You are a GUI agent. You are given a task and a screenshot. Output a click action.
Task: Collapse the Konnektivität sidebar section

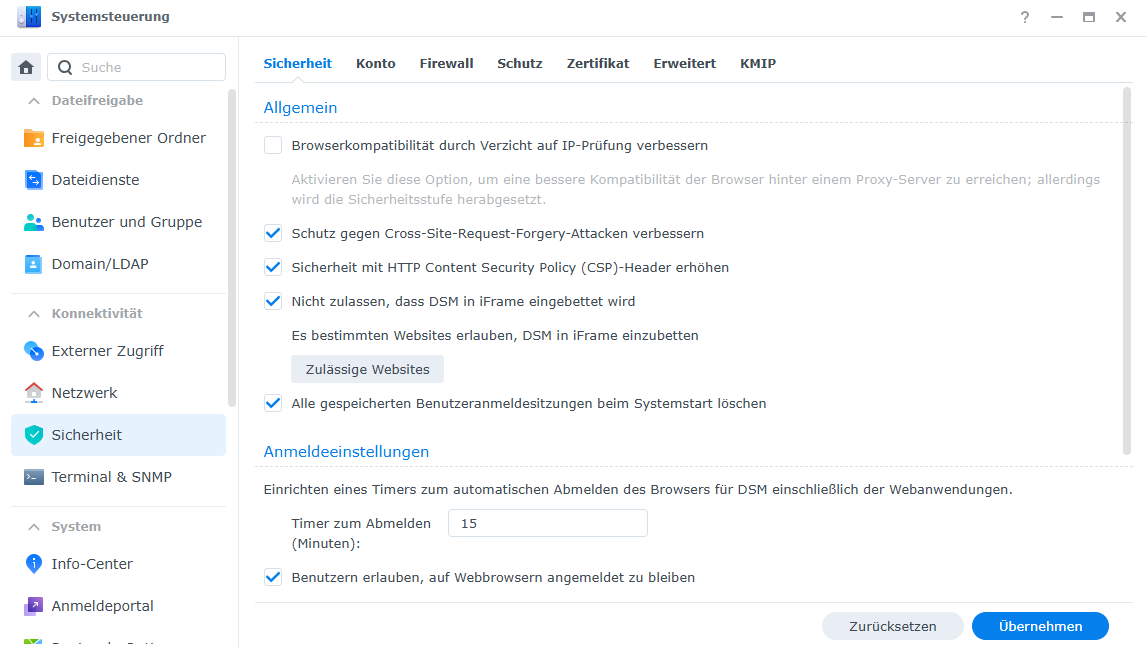(x=34, y=314)
